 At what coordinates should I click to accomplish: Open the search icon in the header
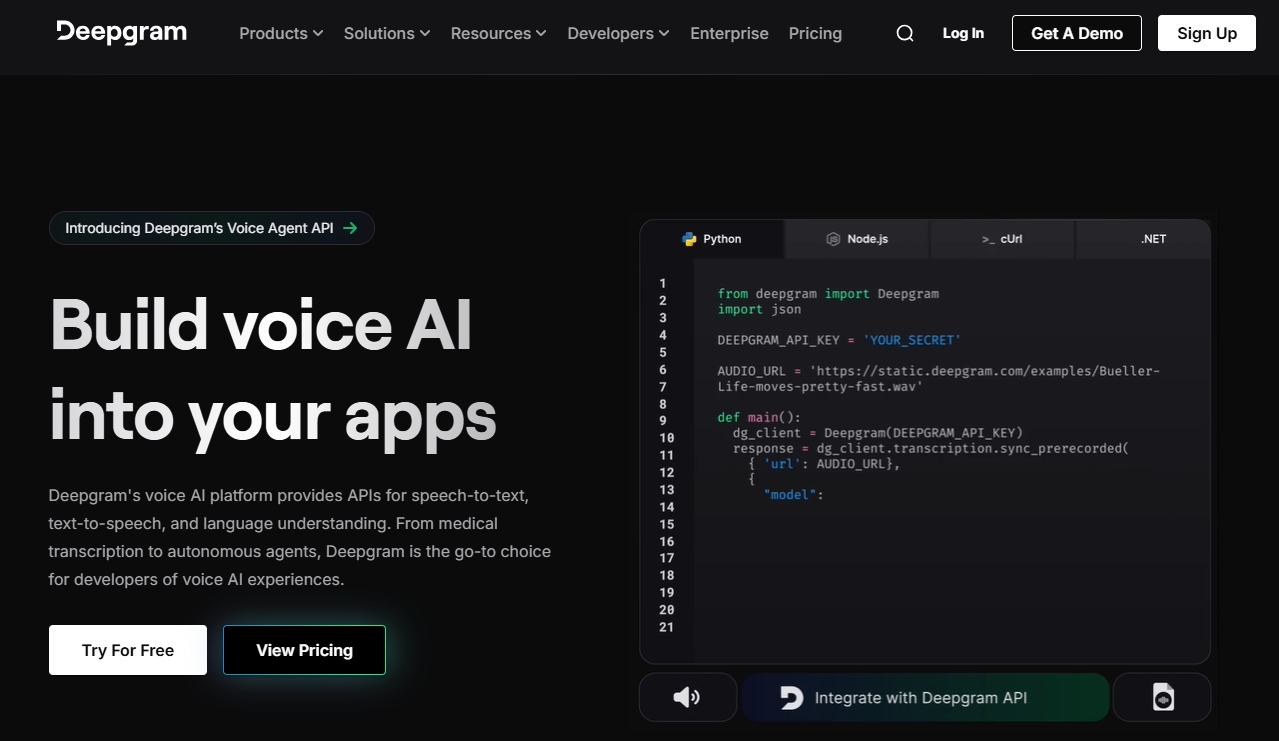tap(905, 33)
